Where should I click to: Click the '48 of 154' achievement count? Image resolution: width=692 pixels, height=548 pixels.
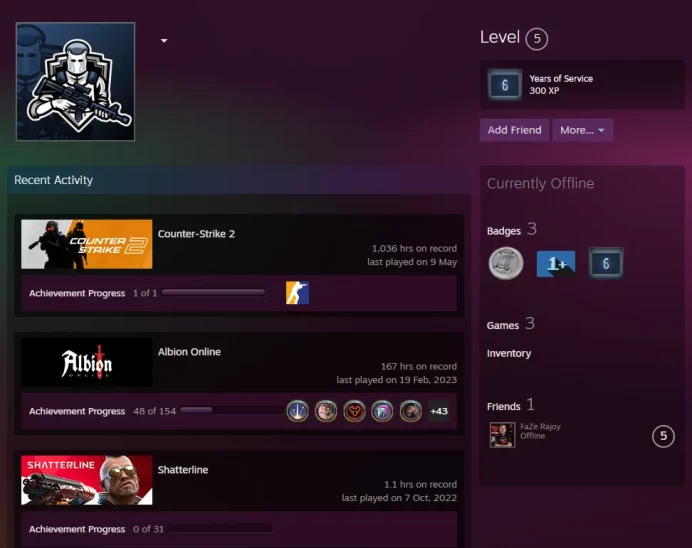[x=154, y=411]
